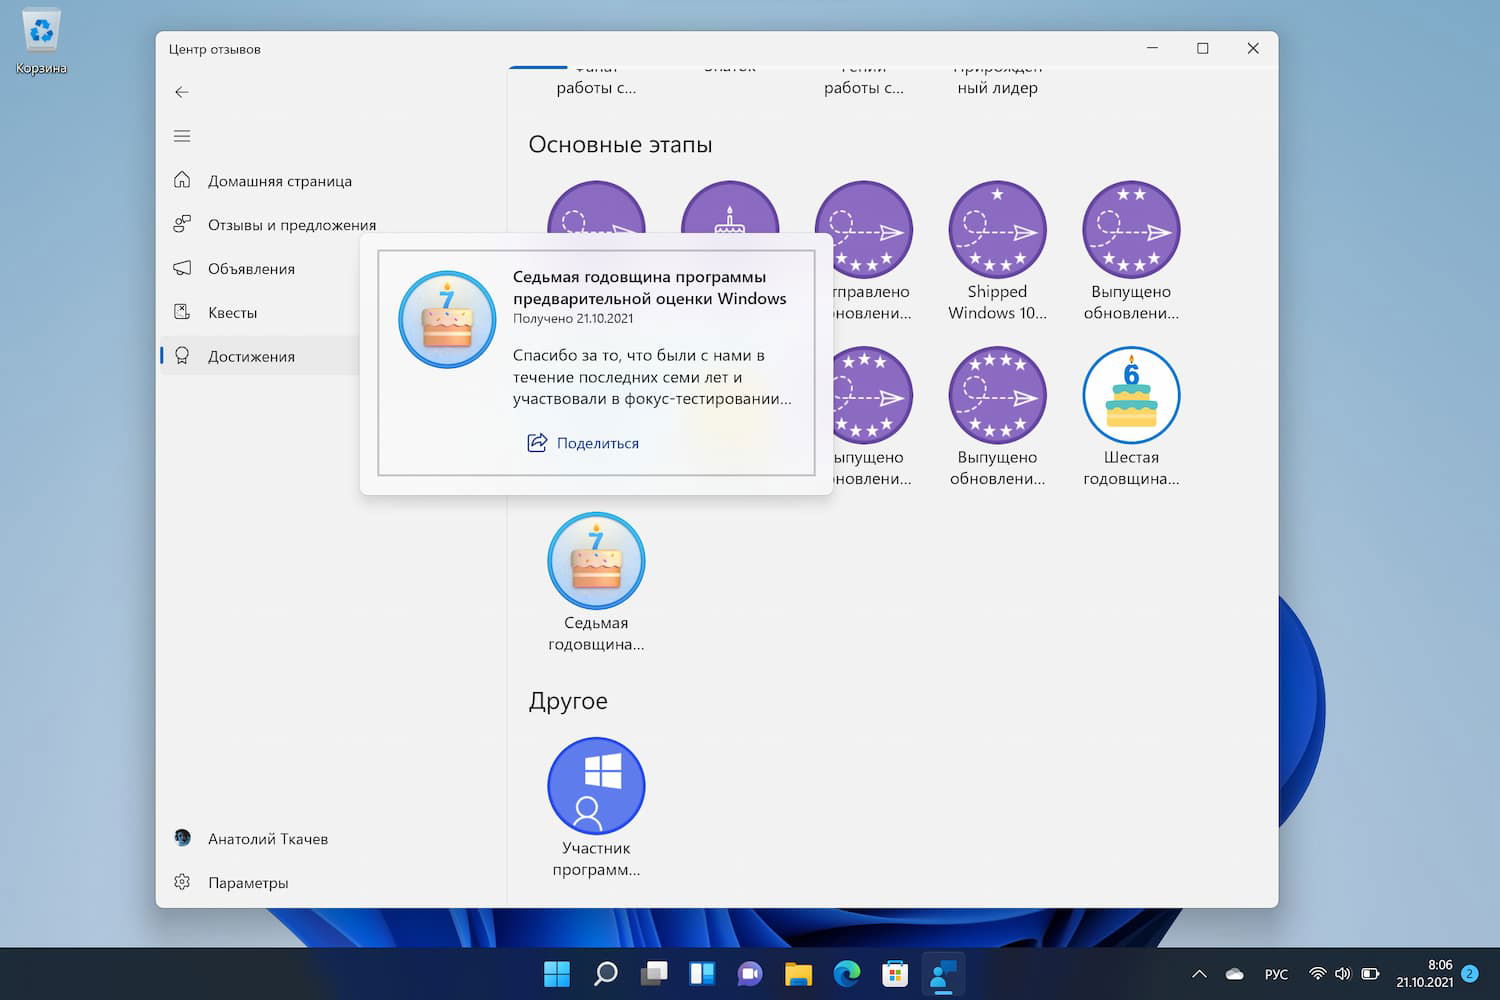The image size is (1500, 1000).
Task: Open the Shipped Windows 10 badge
Action: click(x=997, y=251)
